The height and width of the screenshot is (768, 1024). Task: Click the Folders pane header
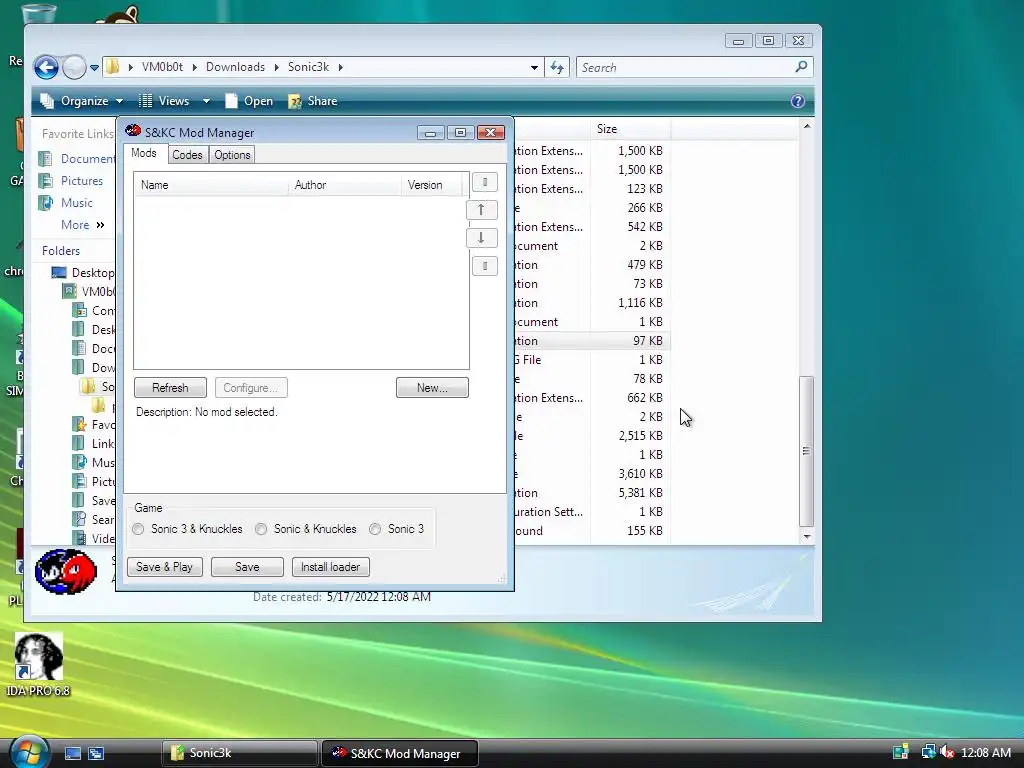click(x=61, y=251)
